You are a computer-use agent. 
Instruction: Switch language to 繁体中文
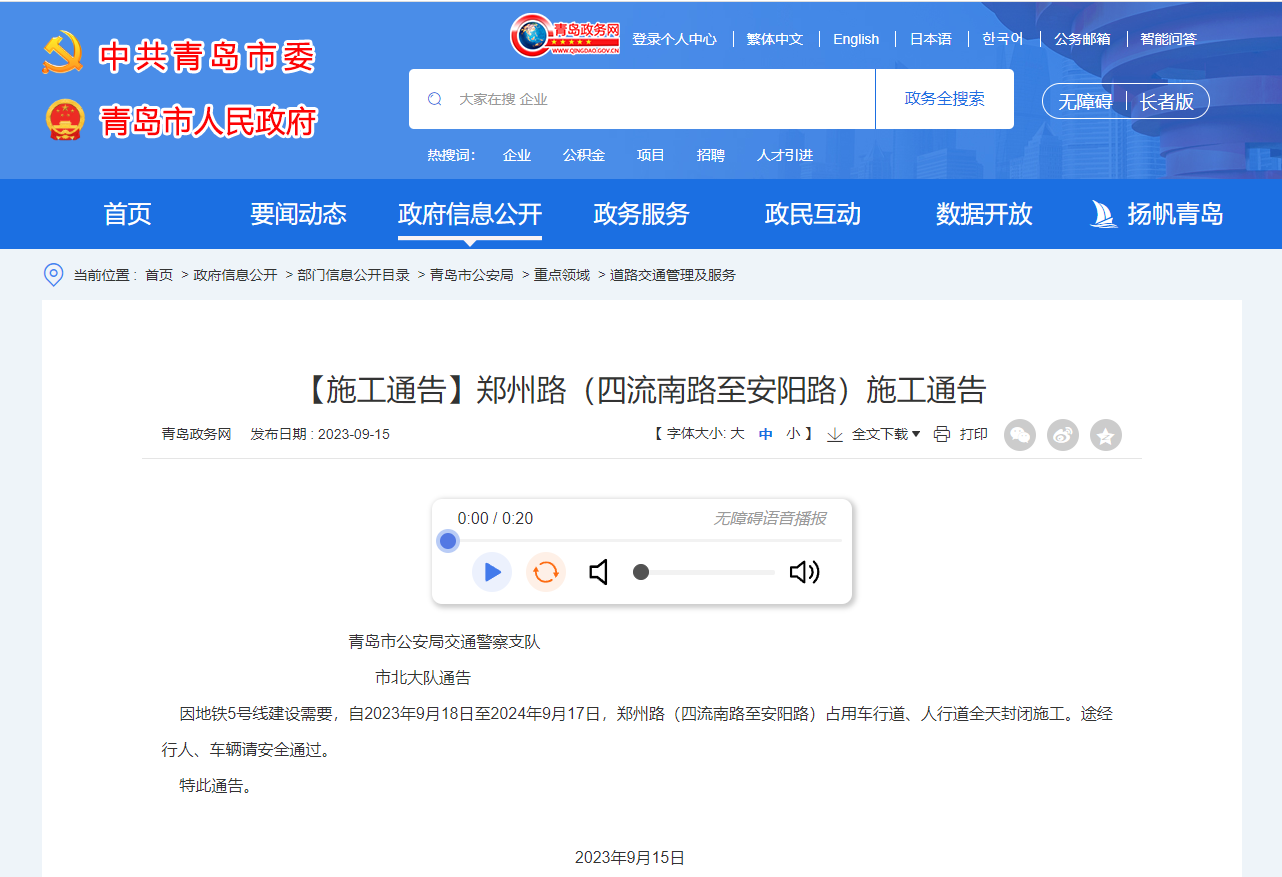coord(775,39)
